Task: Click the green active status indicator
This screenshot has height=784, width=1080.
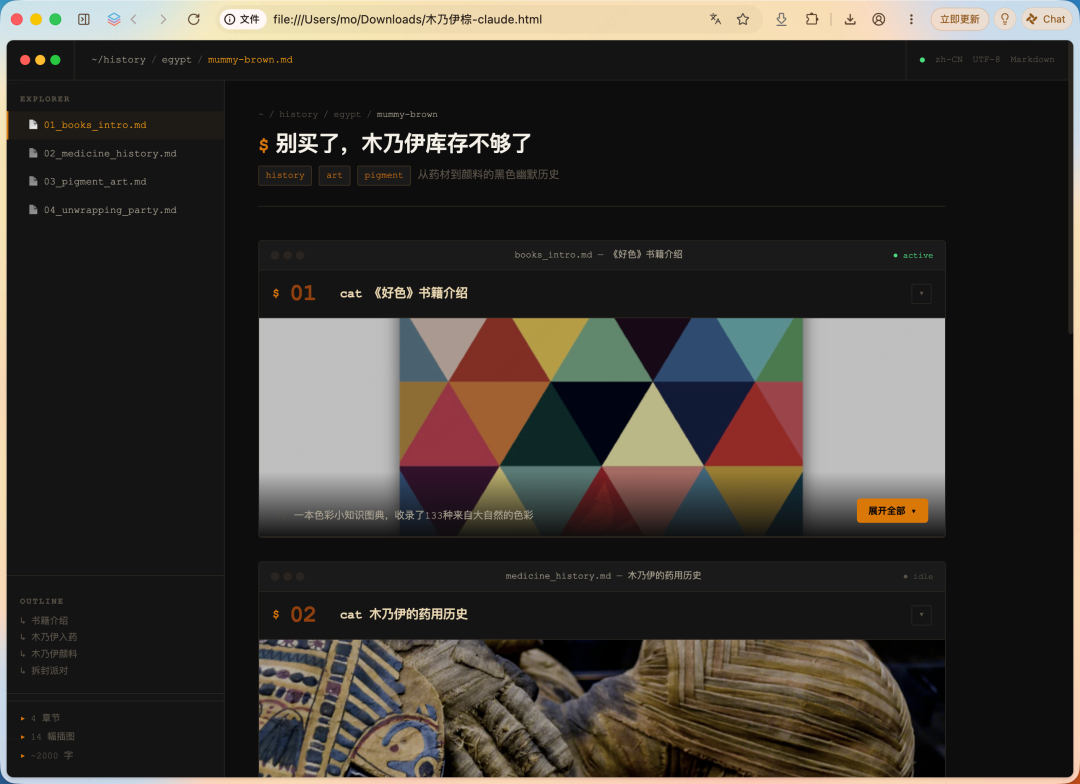Action: tap(913, 256)
